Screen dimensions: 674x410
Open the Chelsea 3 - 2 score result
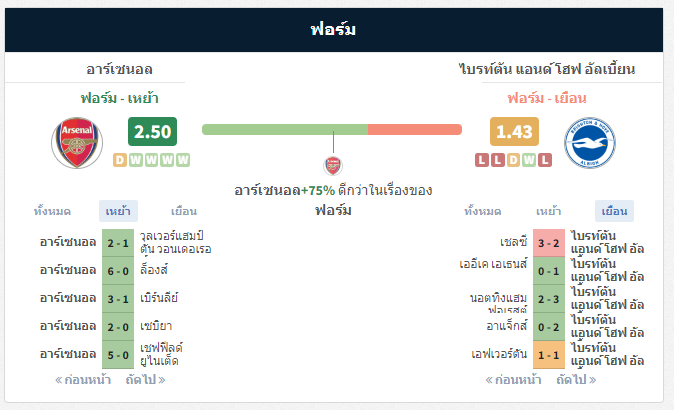(548, 243)
